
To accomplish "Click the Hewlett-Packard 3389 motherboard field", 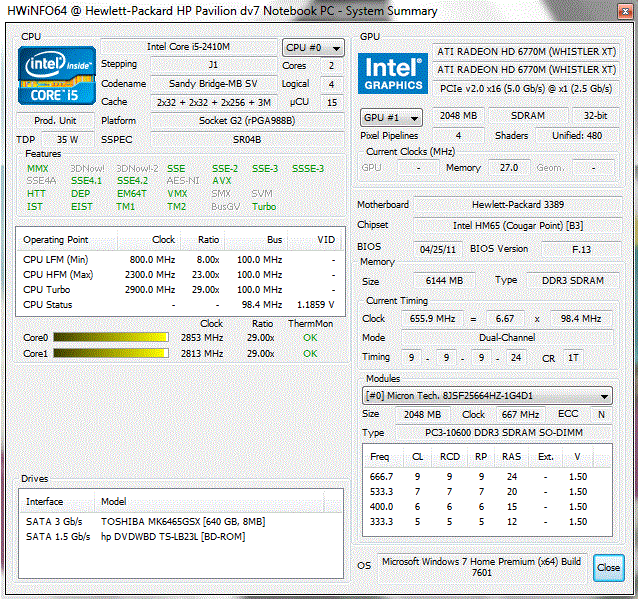I will pyautogui.click(x=518, y=205).
